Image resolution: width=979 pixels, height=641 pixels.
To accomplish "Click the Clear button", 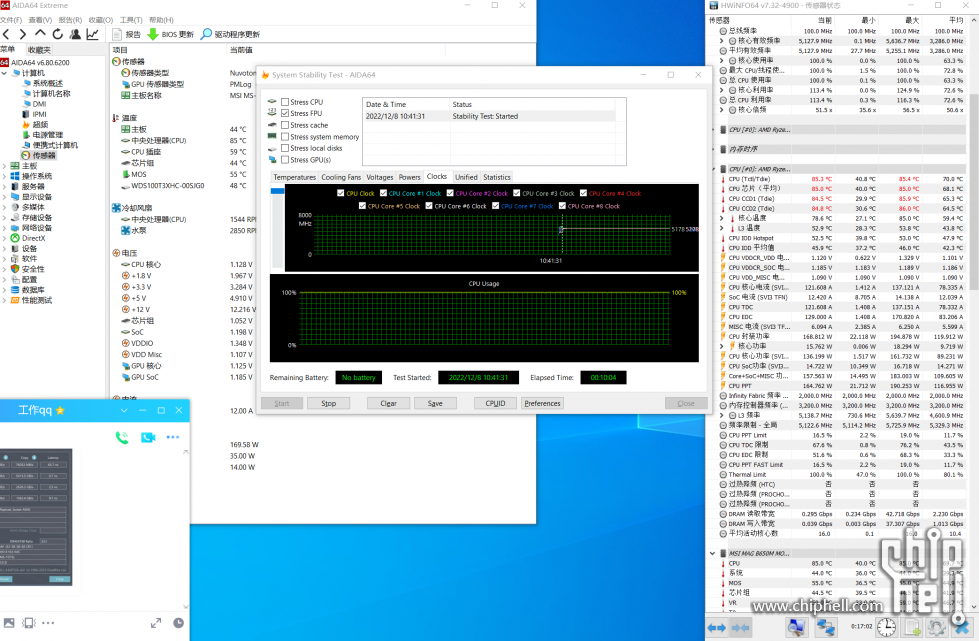I will point(388,403).
